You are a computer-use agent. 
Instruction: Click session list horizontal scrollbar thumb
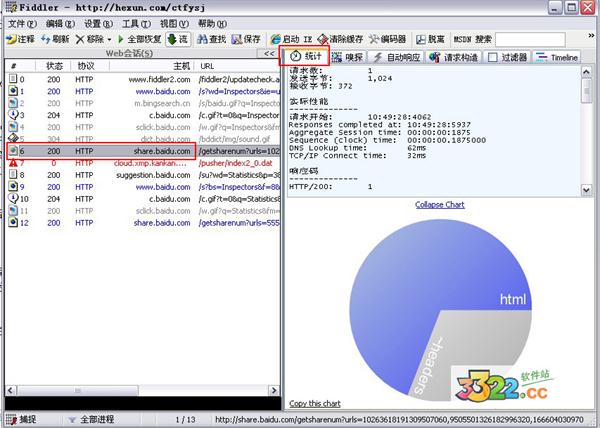click(x=78, y=391)
